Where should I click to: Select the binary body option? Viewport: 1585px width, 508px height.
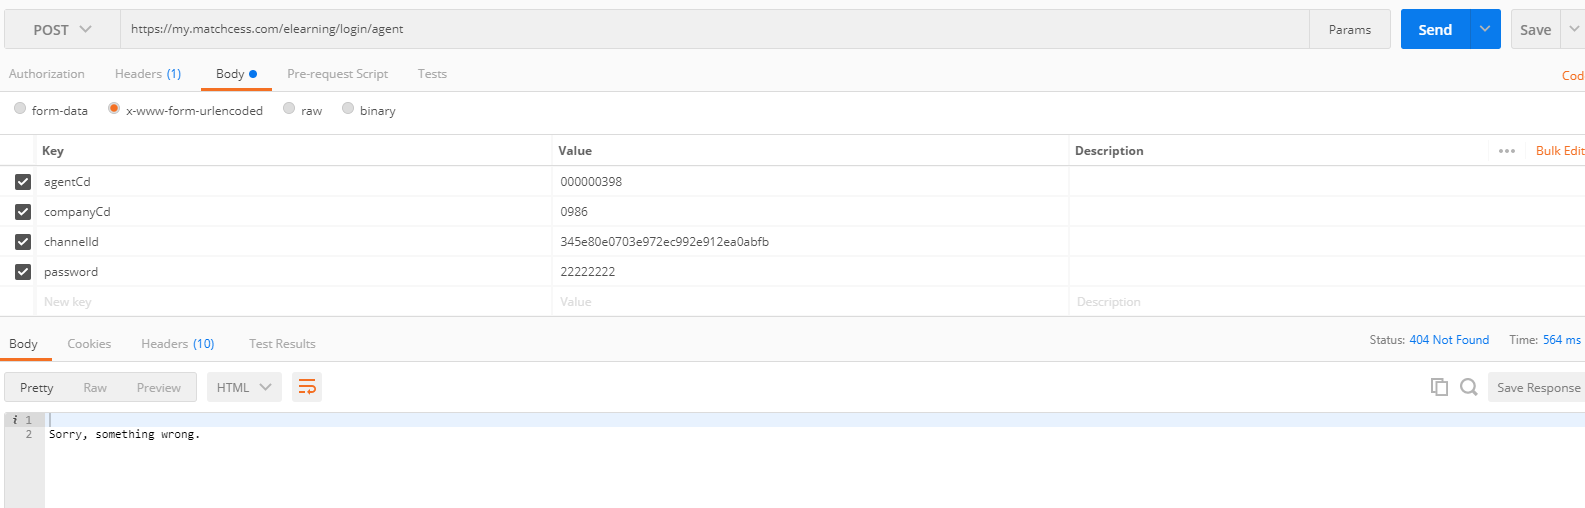pyautogui.click(x=348, y=109)
